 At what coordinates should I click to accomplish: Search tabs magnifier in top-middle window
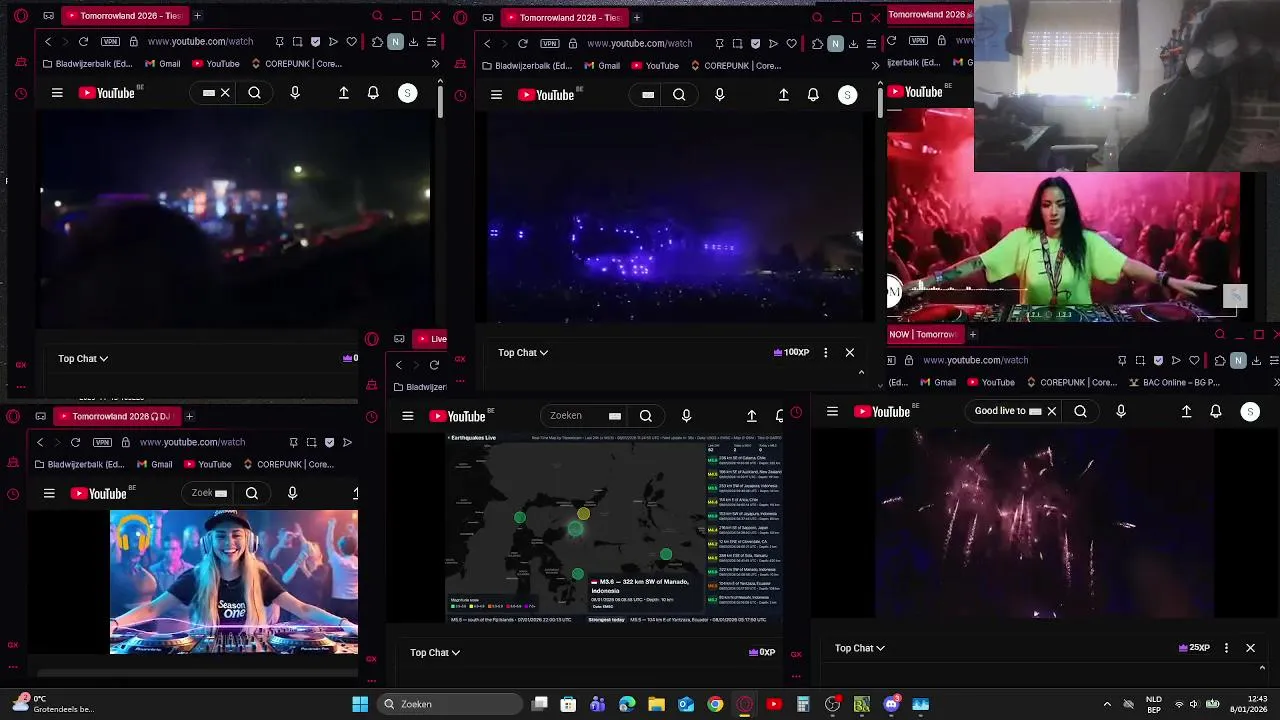[x=817, y=17]
